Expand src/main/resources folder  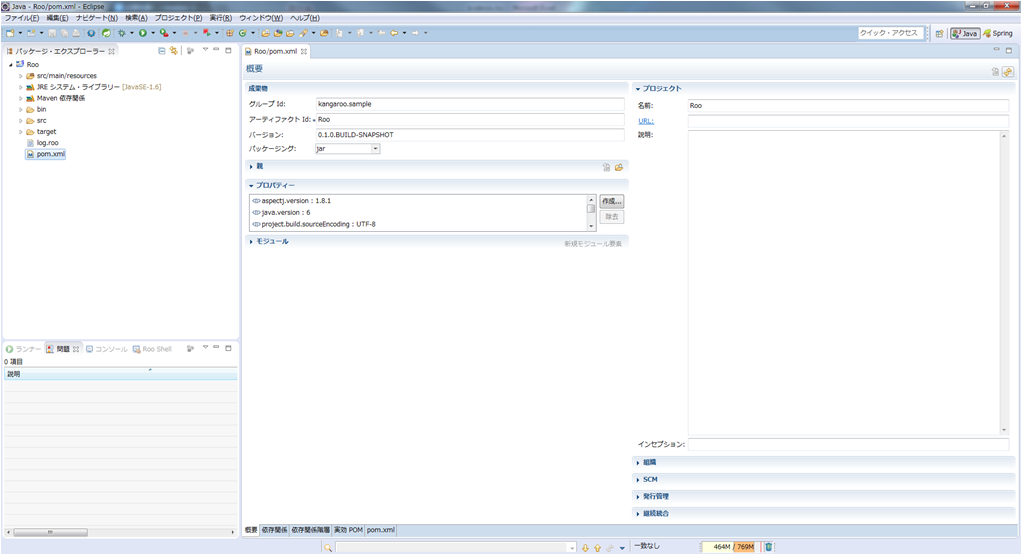pyautogui.click(x=20, y=76)
